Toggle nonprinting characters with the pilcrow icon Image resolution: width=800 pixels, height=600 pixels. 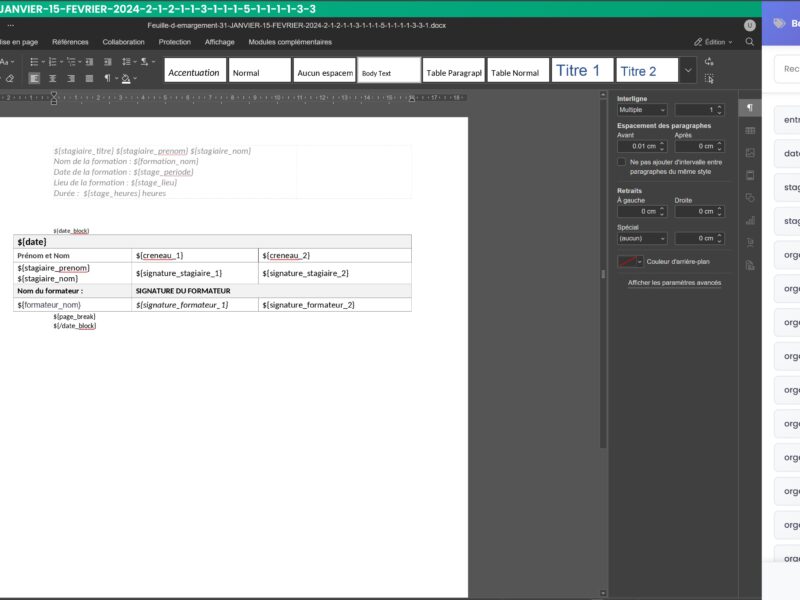tap(107, 77)
